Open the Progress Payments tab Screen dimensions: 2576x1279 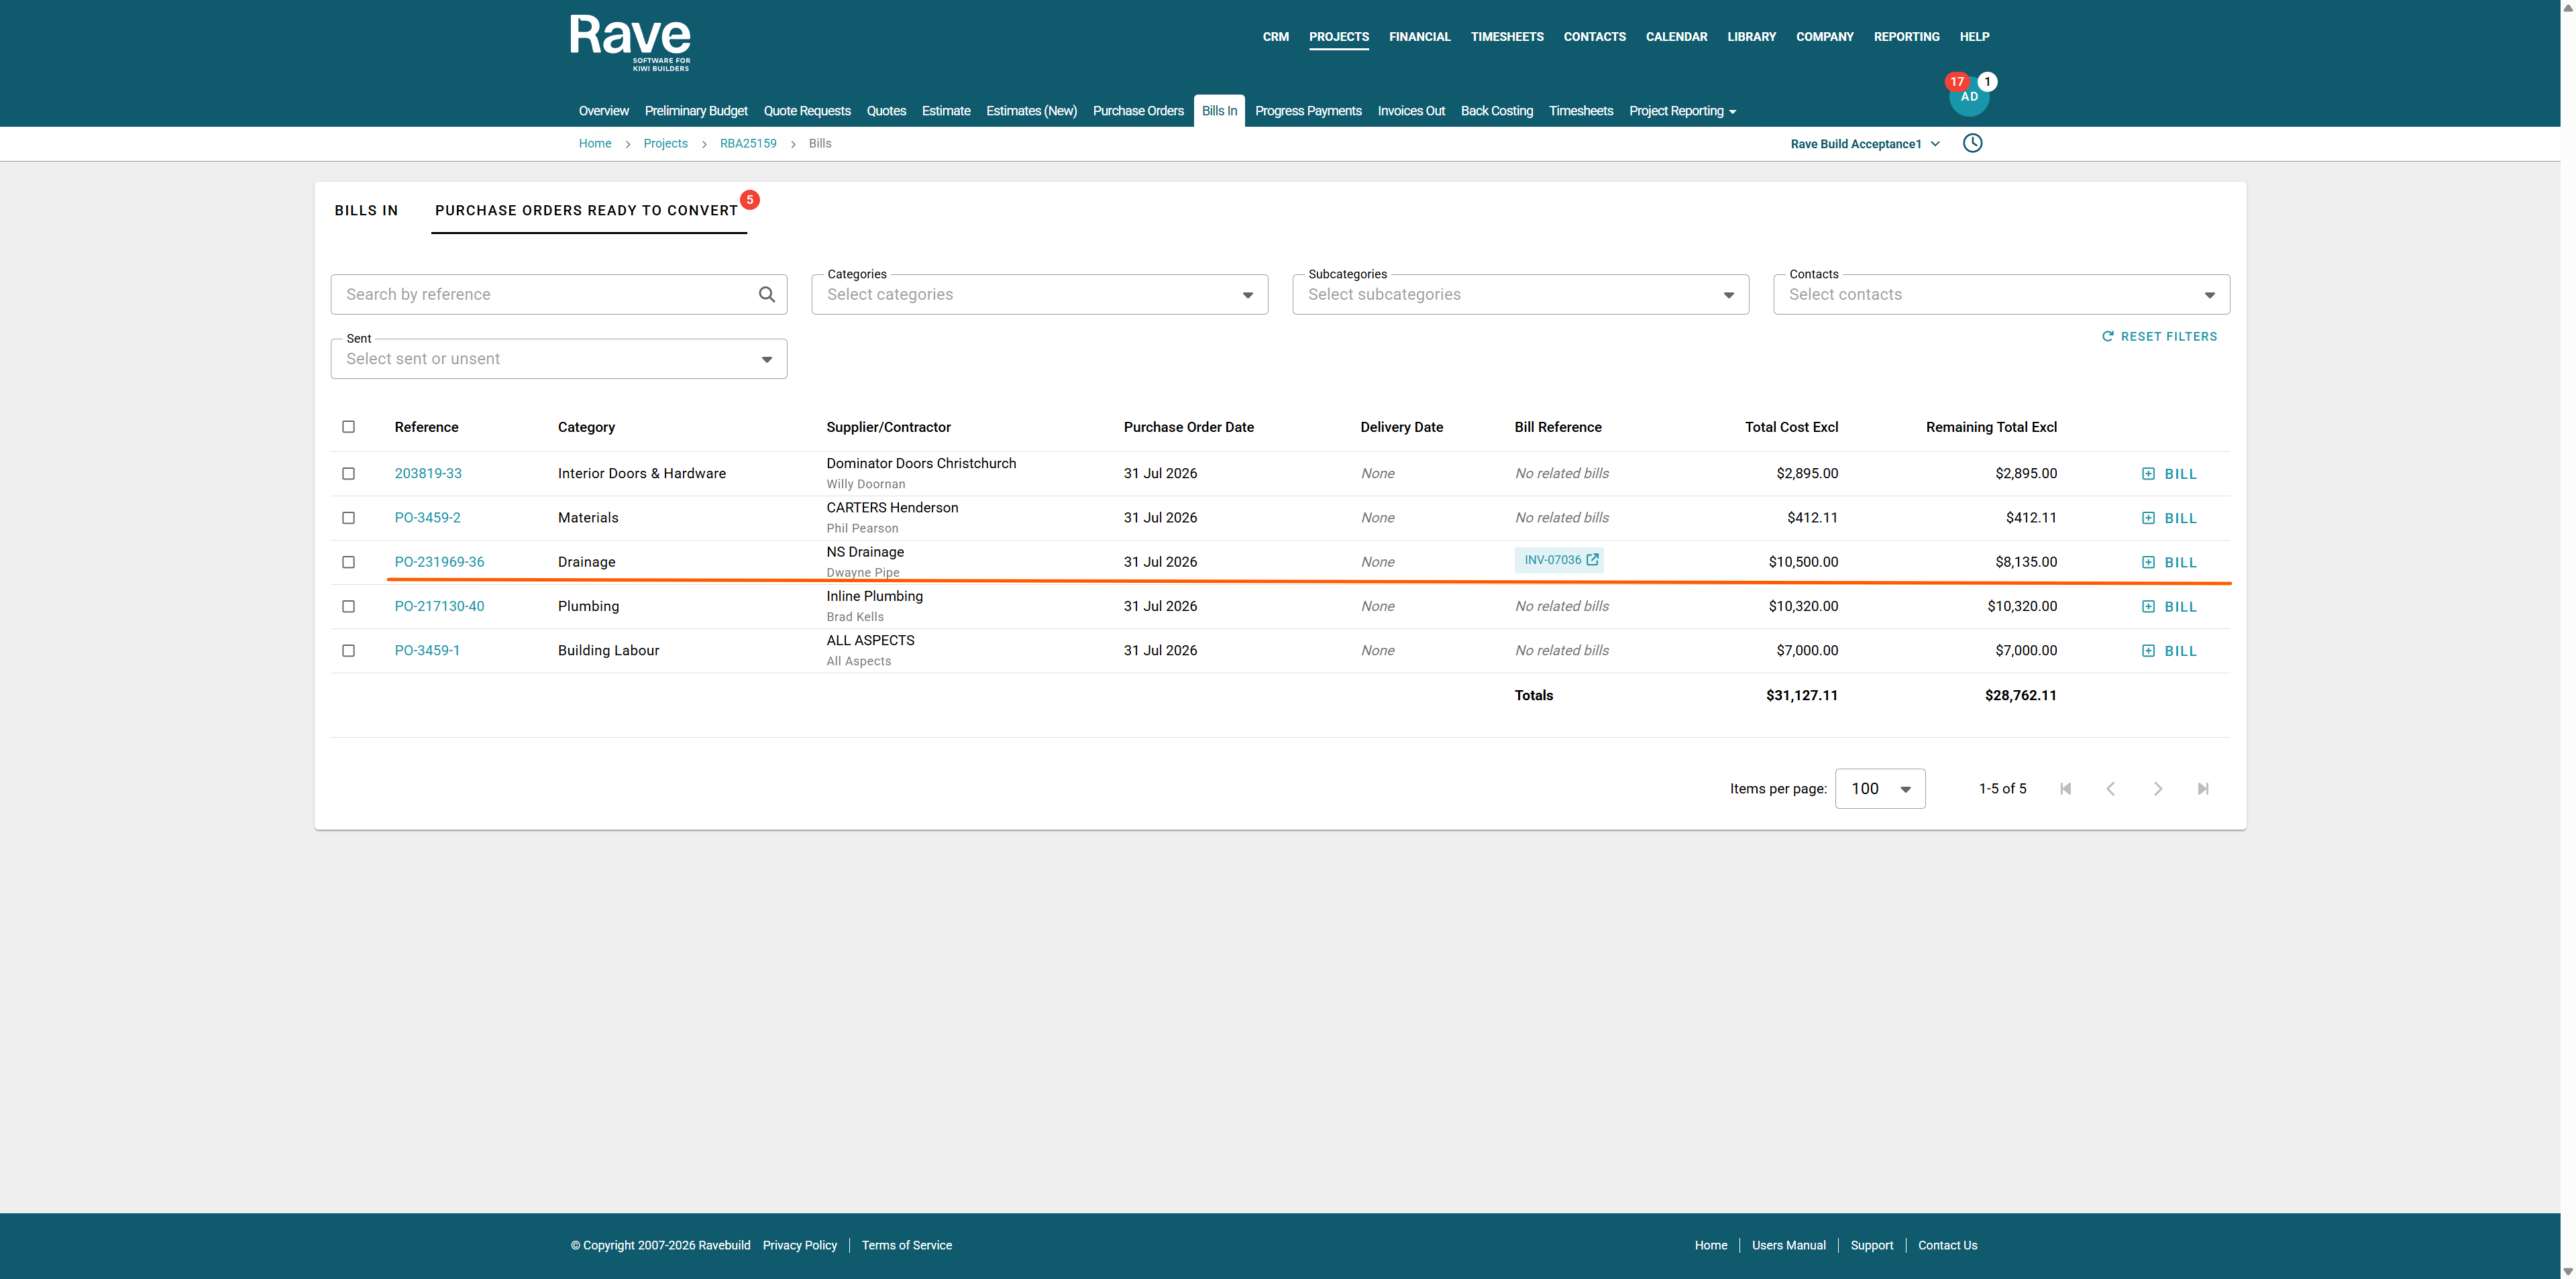1308,111
